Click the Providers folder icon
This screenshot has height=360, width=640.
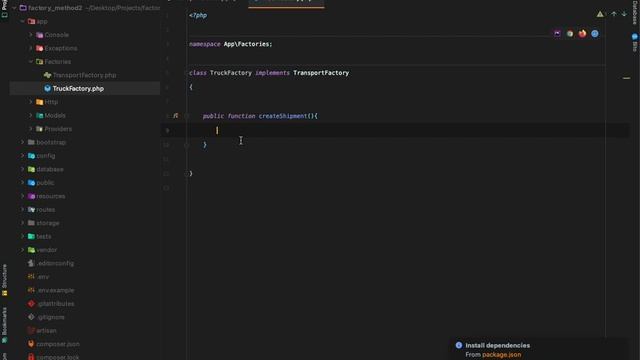pyautogui.click(x=40, y=129)
